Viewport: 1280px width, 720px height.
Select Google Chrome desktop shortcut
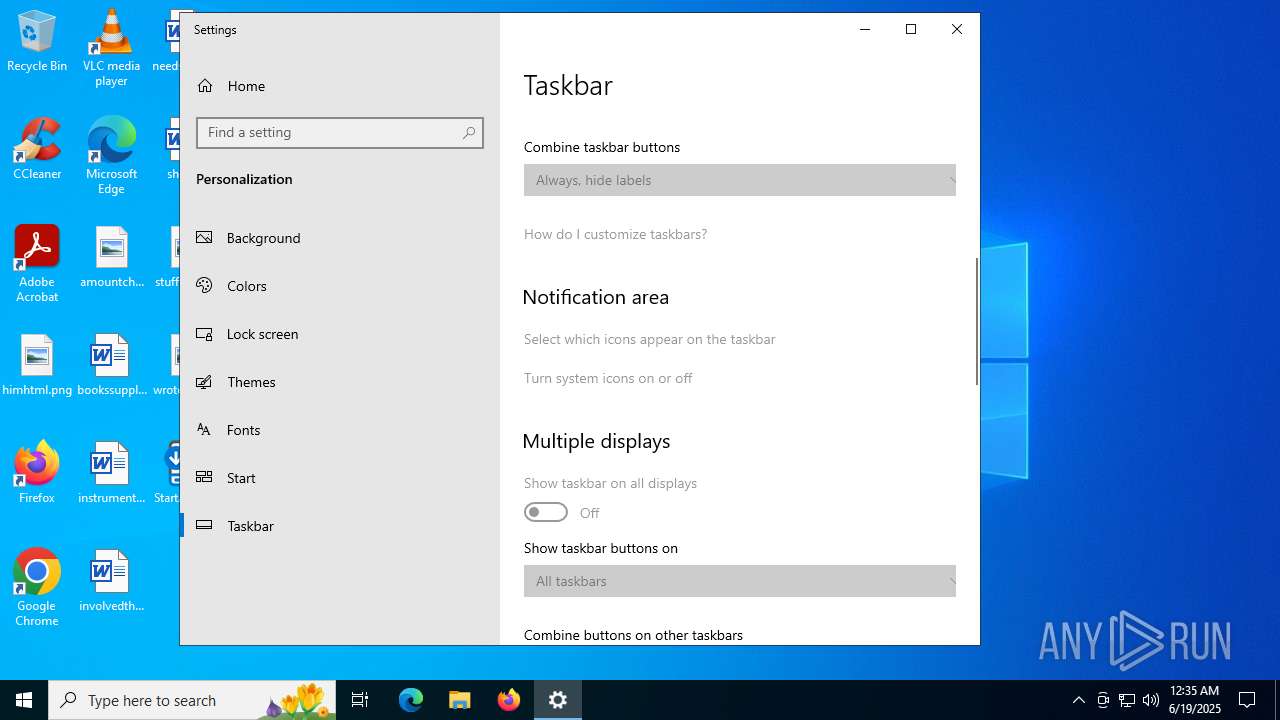[x=37, y=588]
